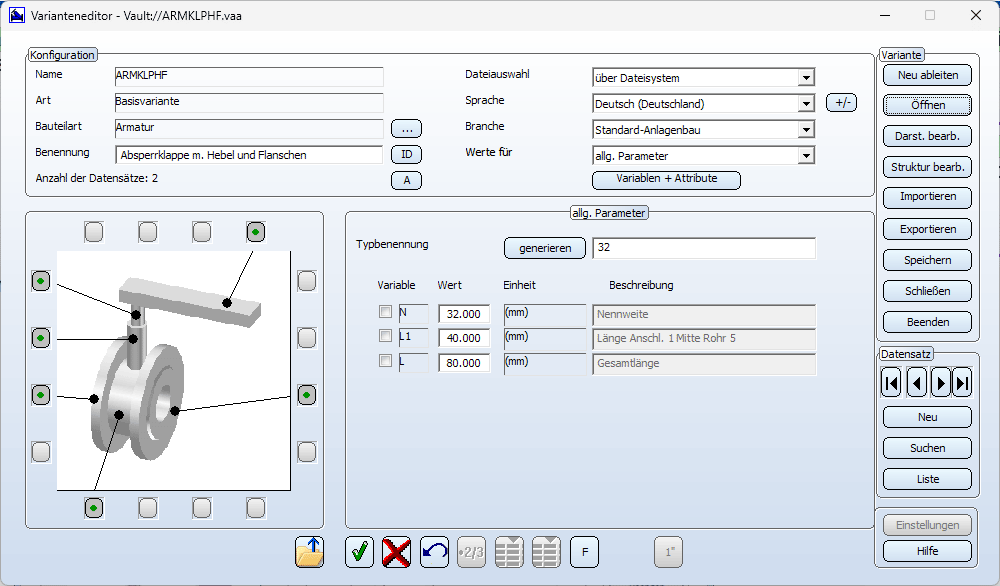Jump to the first data record
The image size is (1000, 586).
(x=891, y=383)
